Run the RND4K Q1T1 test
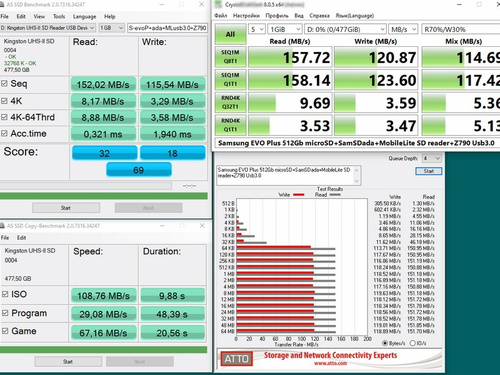 click(x=230, y=125)
